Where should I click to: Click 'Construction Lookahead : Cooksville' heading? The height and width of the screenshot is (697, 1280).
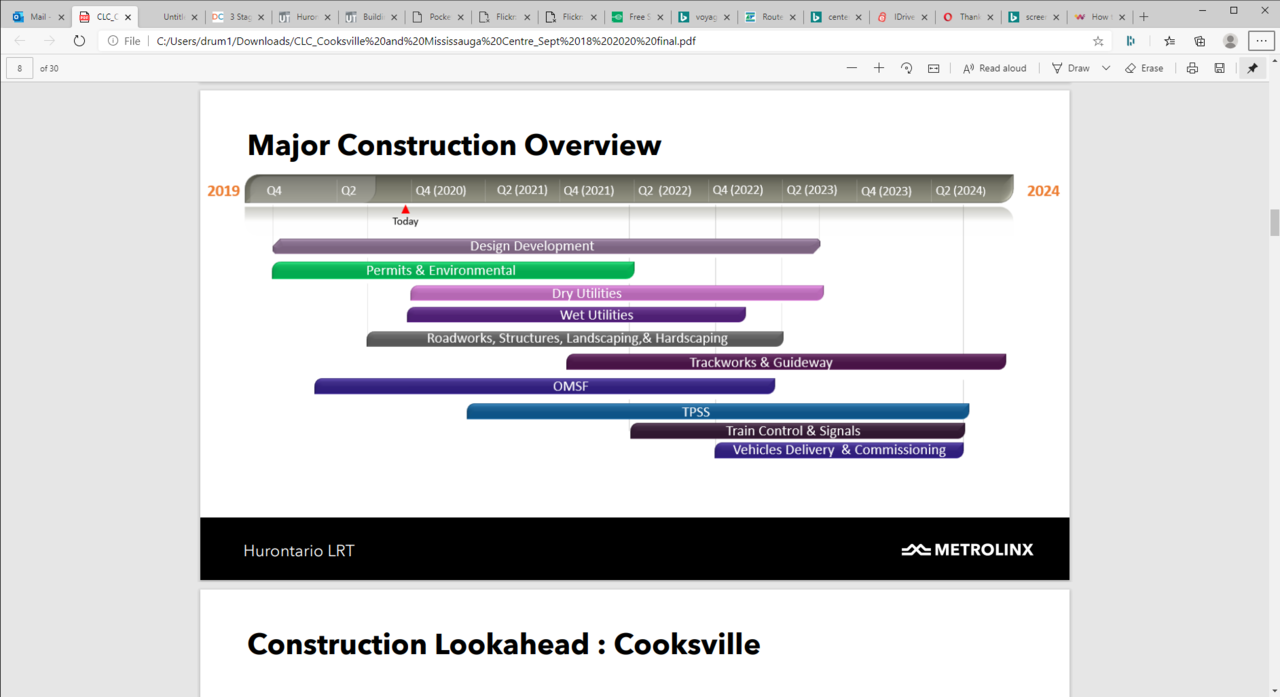(503, 644)
